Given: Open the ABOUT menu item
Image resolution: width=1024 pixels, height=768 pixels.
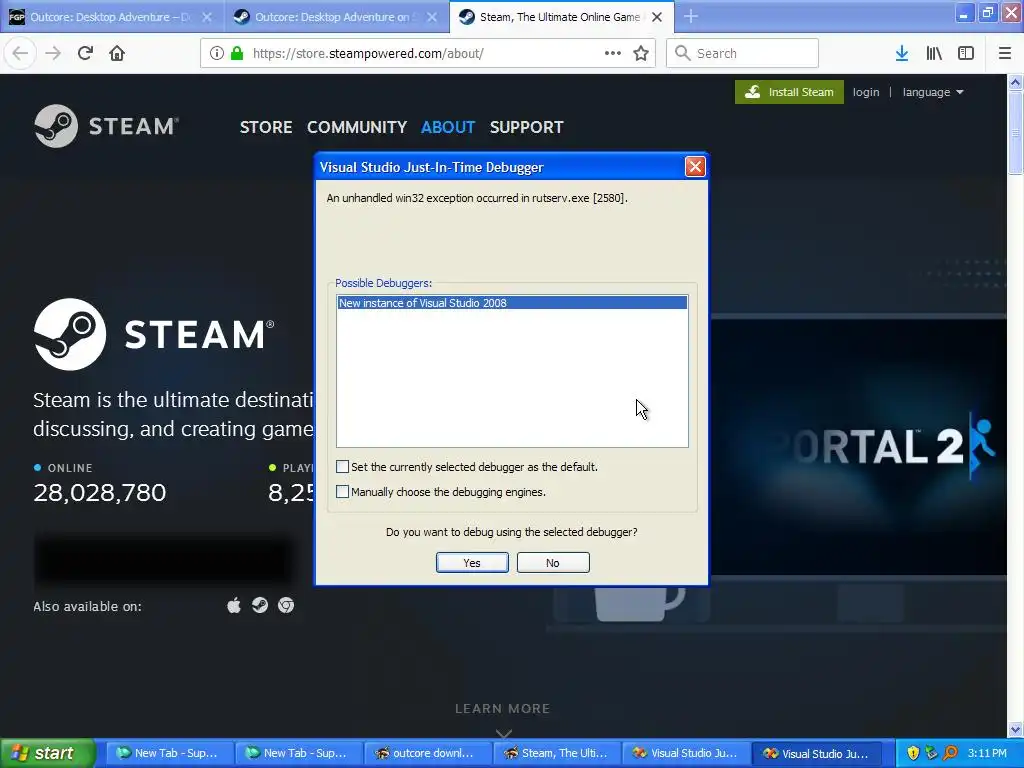Looking at the screenshot, I should tap(448, 127).
